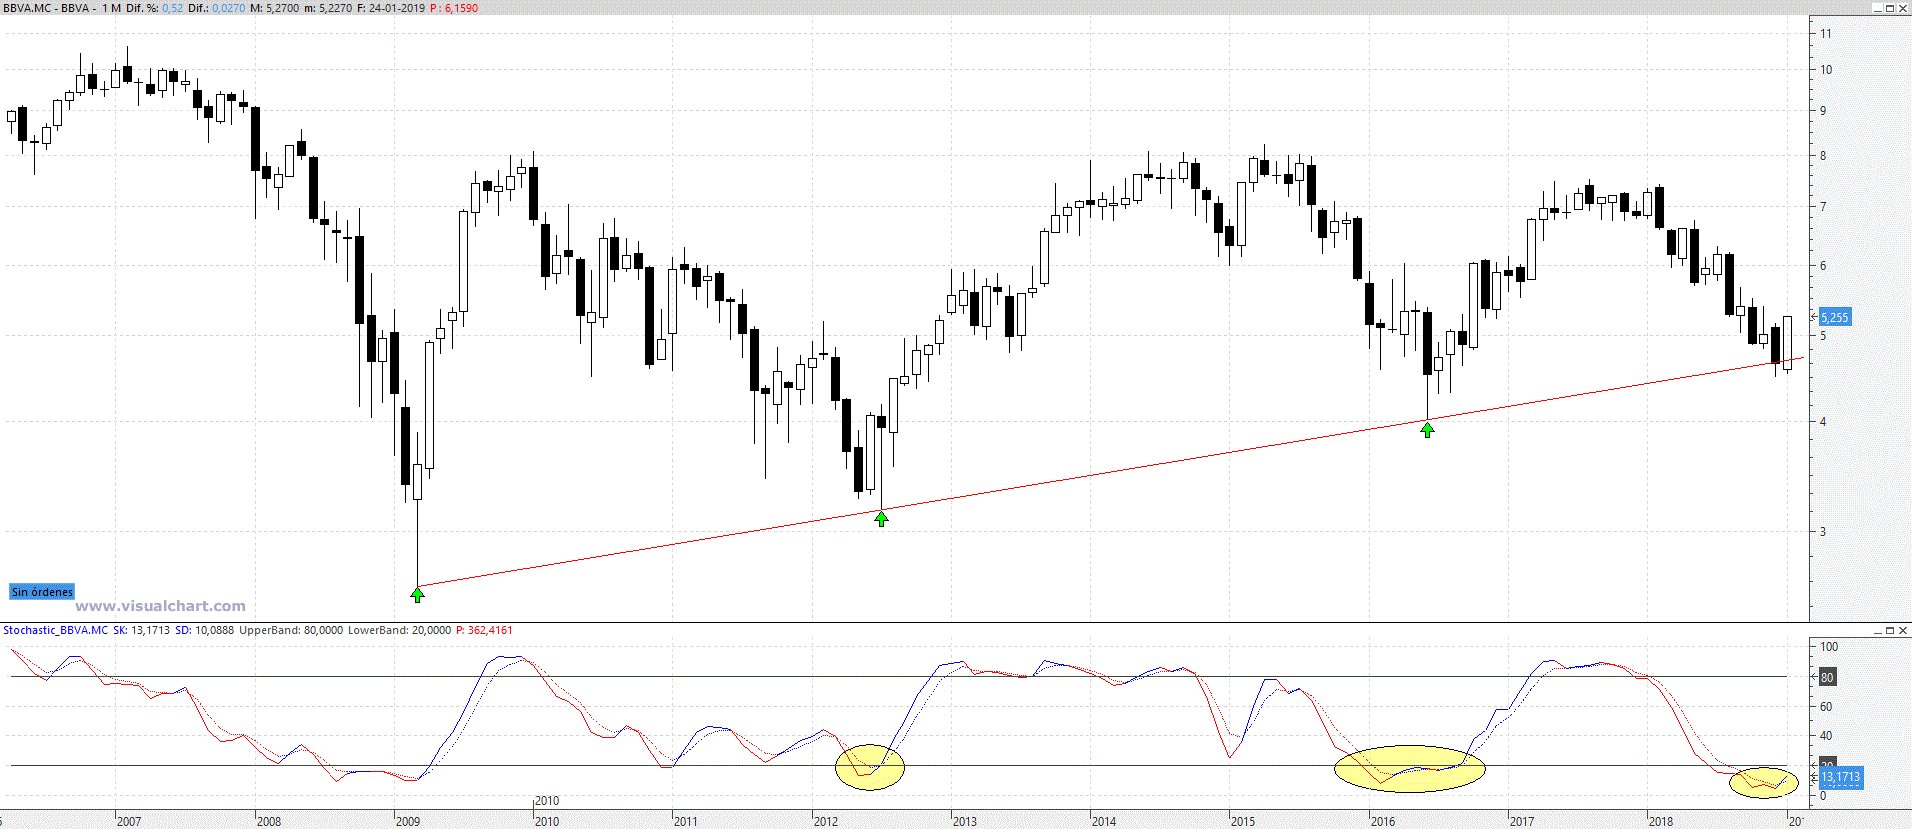Select the green arrow marker at the 2016 low
Image resolution: width=1912 pixels, height=829 pixels.
[1428, 430]
